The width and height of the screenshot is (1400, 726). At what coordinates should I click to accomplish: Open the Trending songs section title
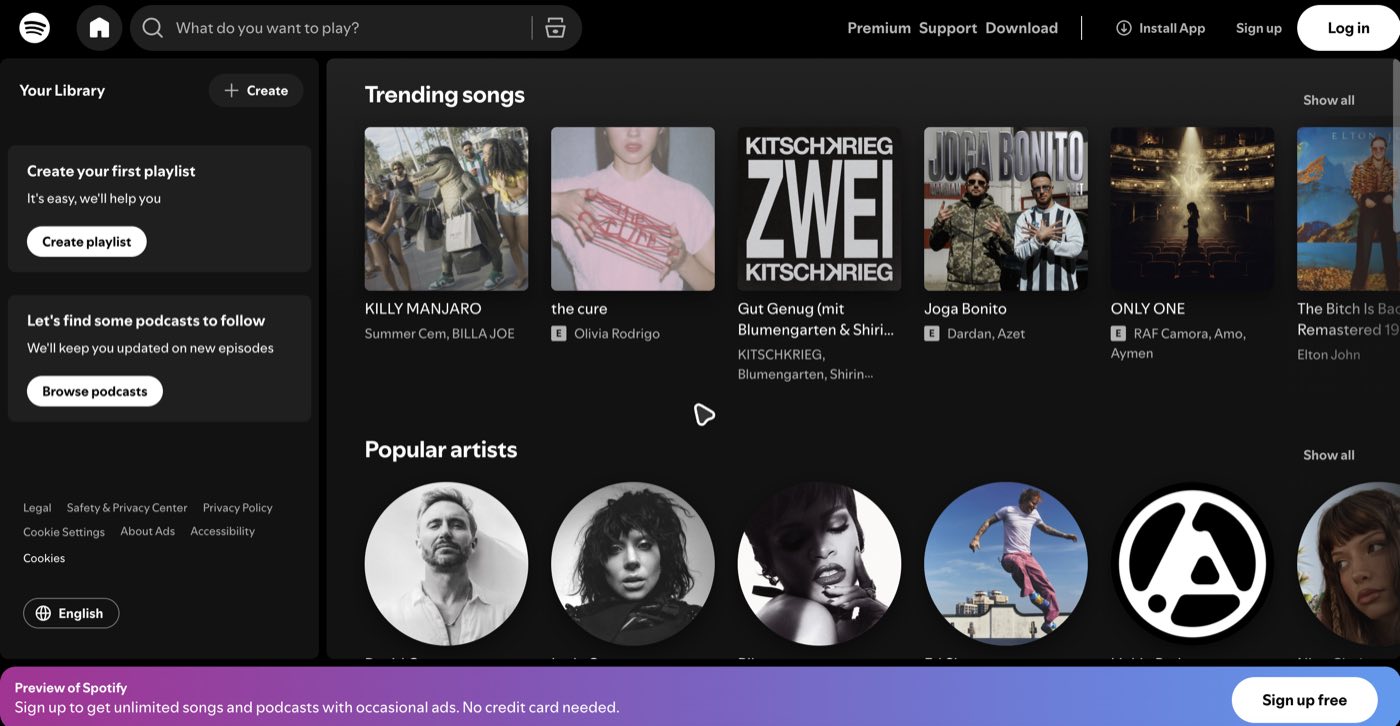click(444, 95)
